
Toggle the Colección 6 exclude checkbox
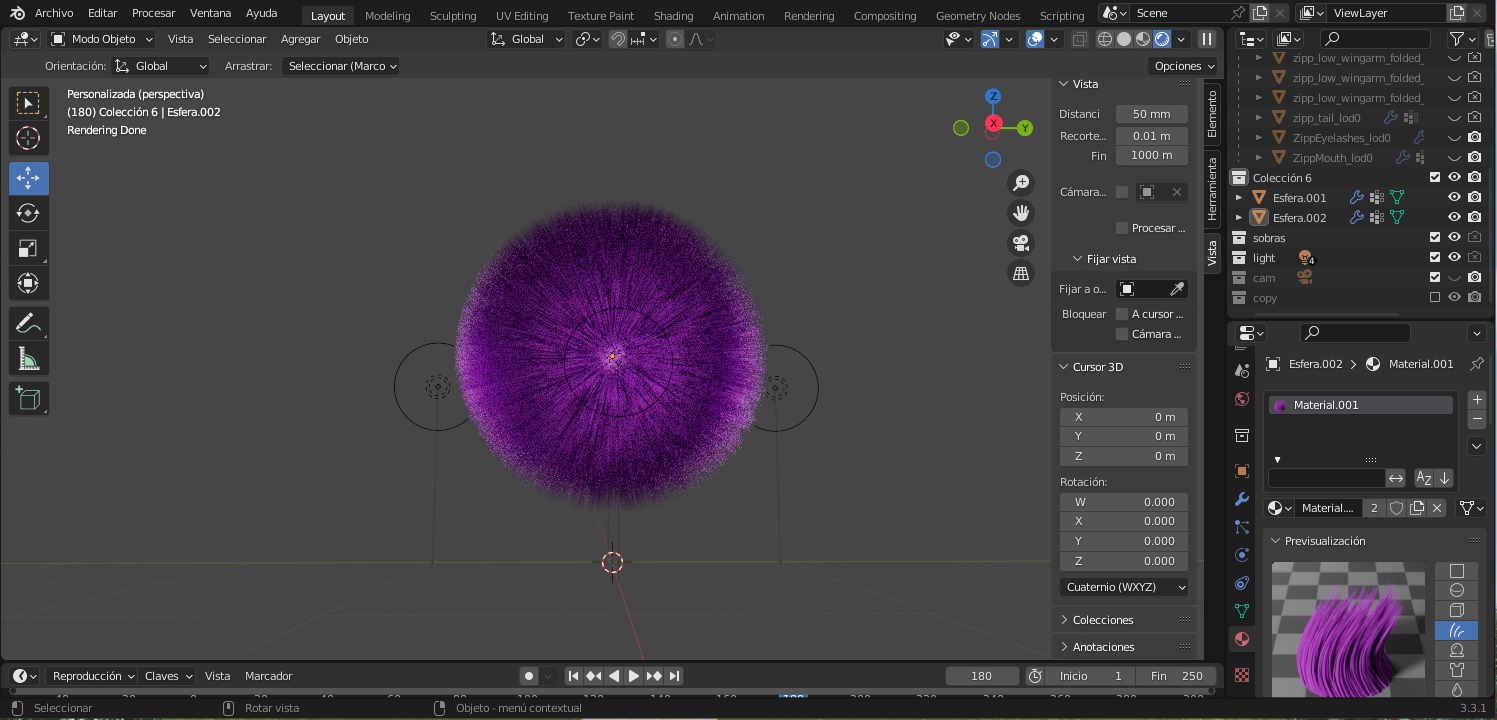(1435, 178)
